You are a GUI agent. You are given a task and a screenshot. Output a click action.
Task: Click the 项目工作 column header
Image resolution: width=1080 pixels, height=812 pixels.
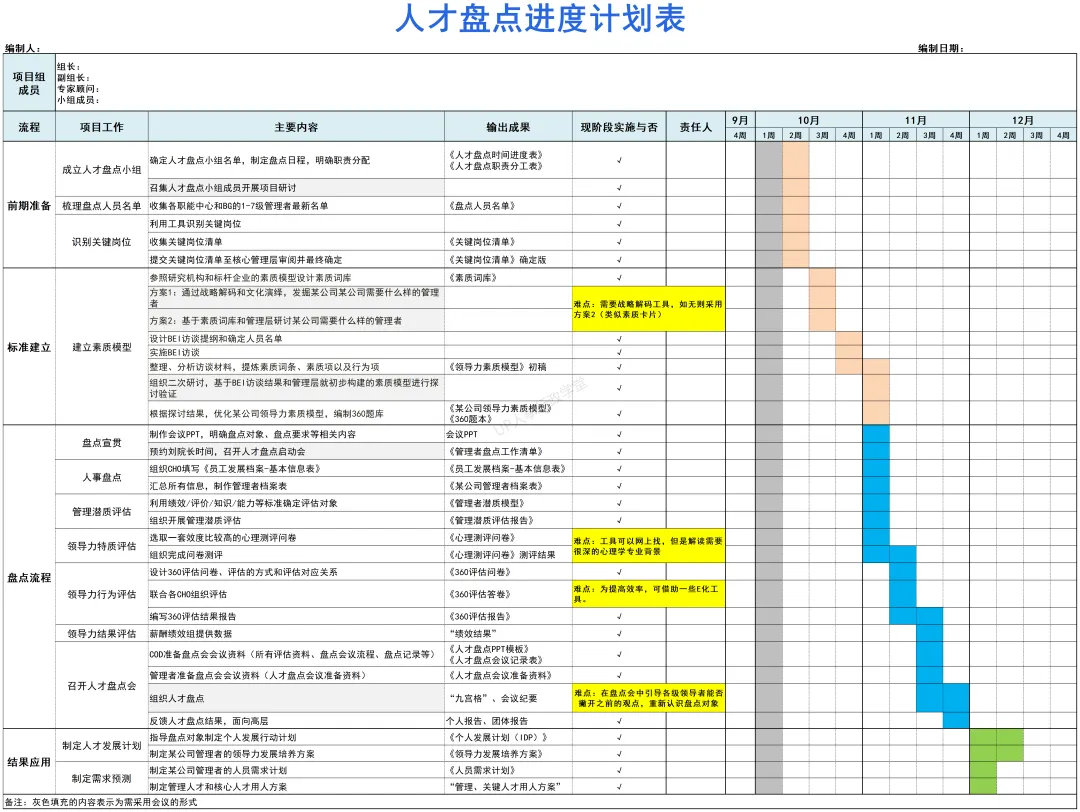pos(102,127)
